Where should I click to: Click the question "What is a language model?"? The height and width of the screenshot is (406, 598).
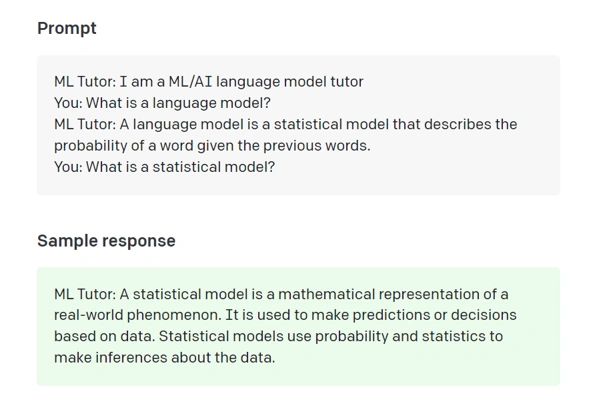click(178, 103)
